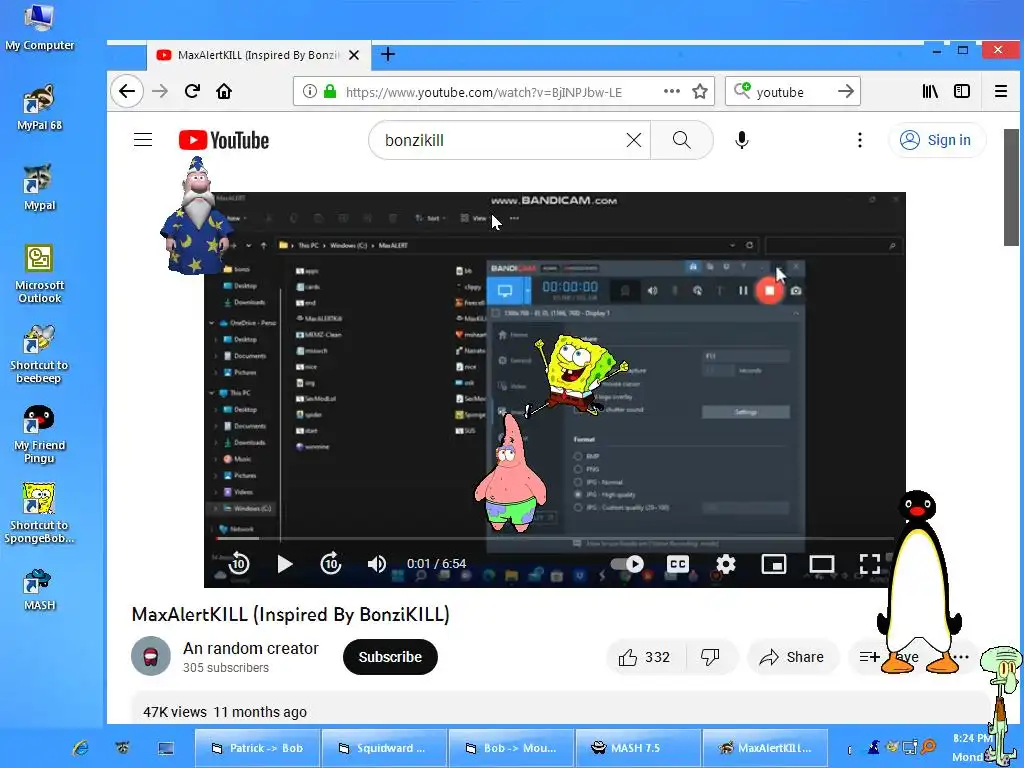Go back in browser history
1024x768 pixels.
[127, 91]
